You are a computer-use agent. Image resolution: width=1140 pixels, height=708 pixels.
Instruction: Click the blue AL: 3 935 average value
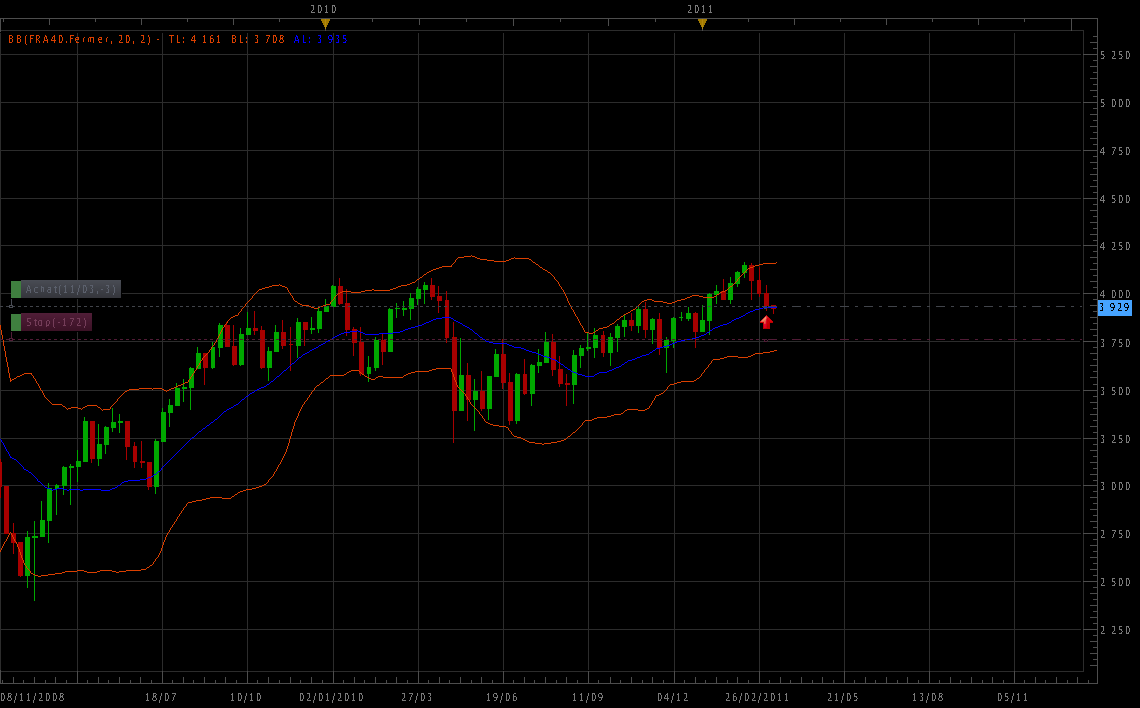coord(321,39)
